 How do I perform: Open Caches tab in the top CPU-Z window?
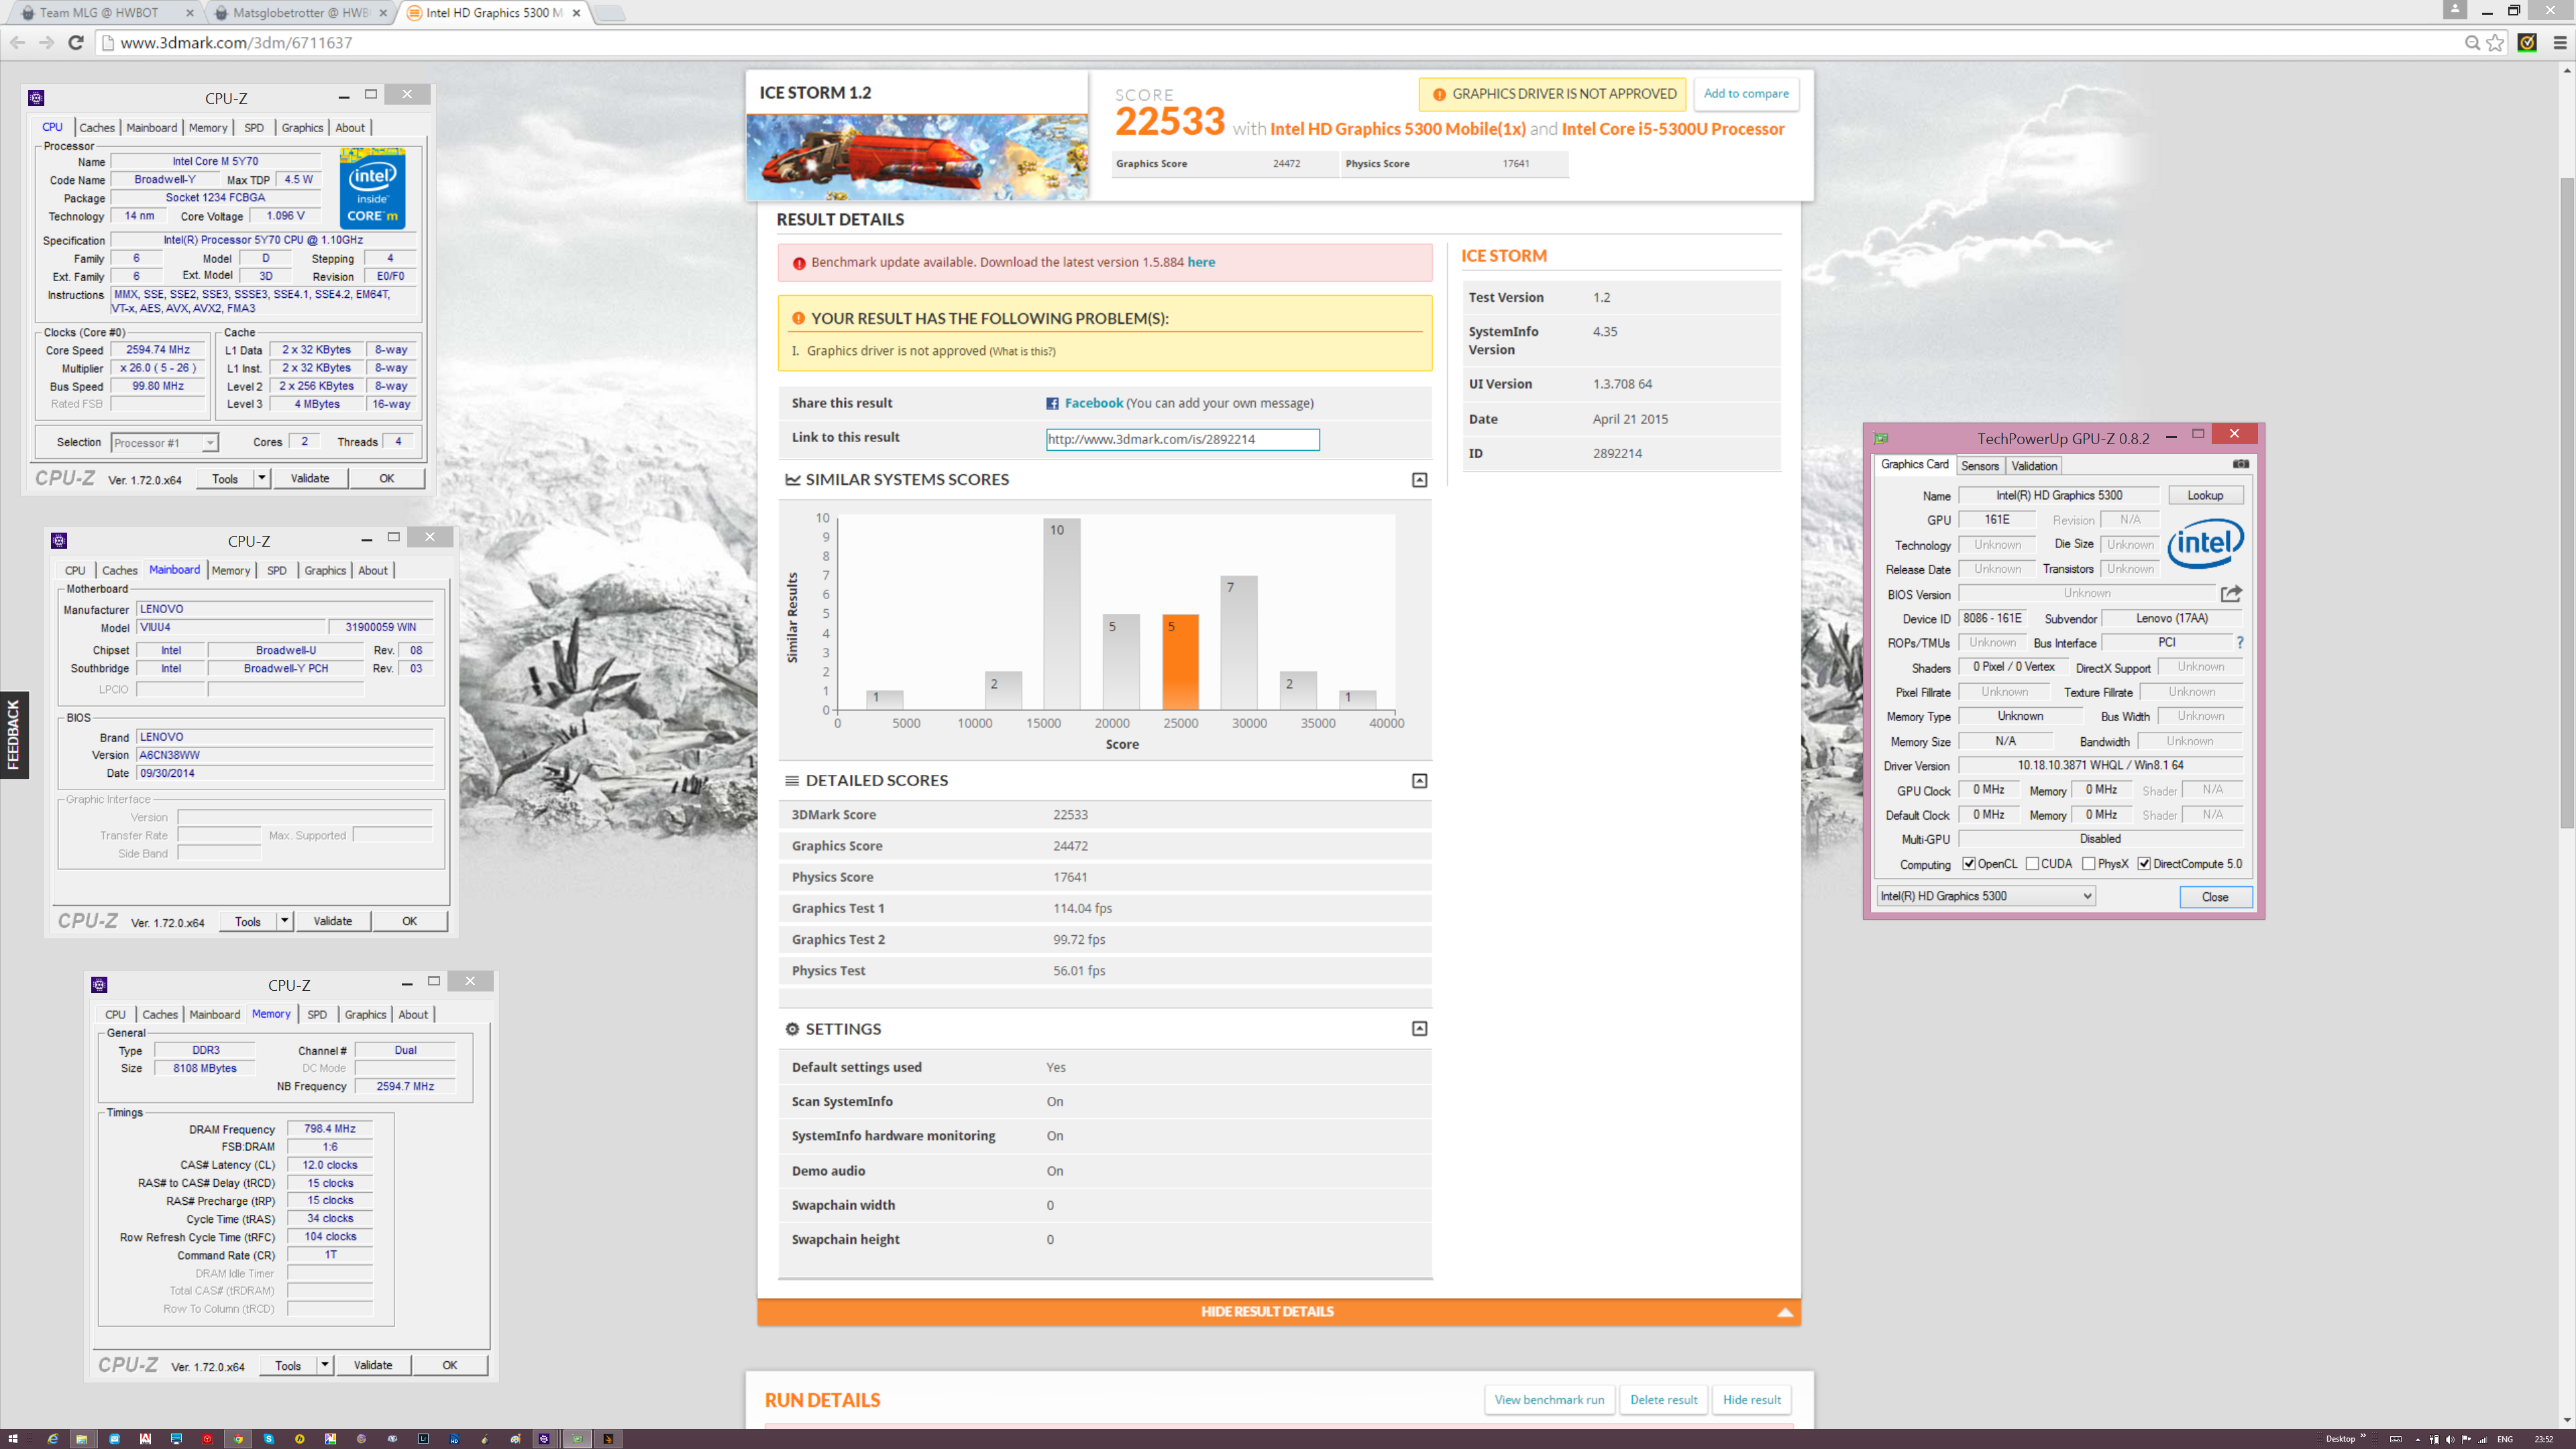pos(97,128)
